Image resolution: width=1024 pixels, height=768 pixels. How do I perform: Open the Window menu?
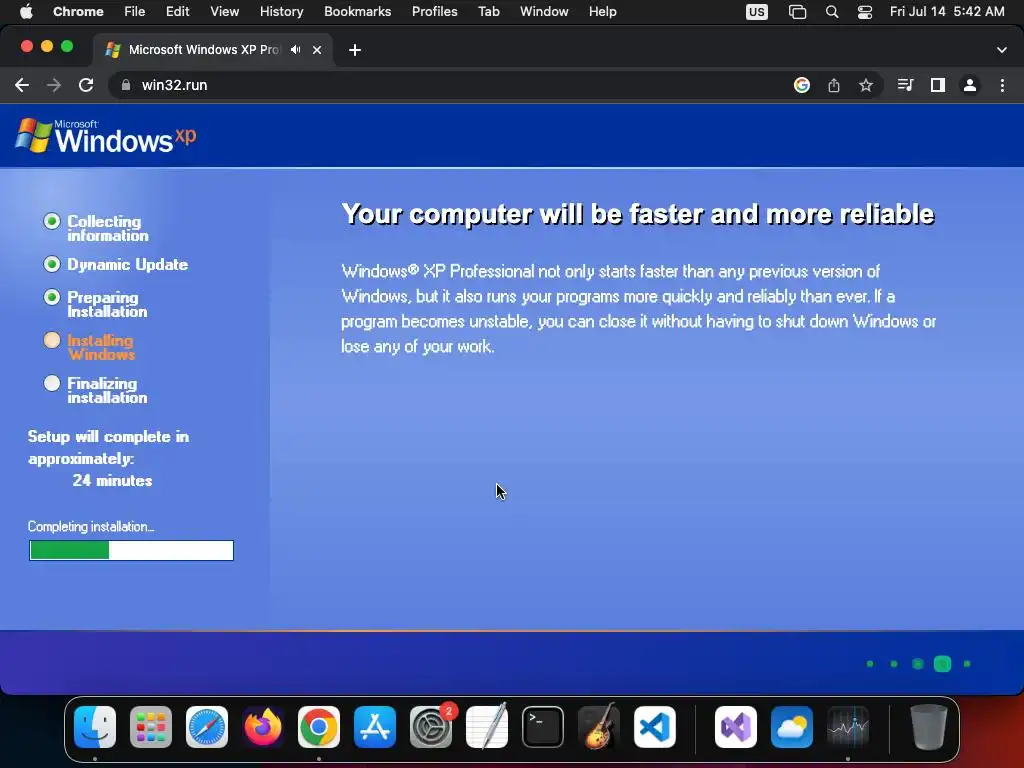544,12
